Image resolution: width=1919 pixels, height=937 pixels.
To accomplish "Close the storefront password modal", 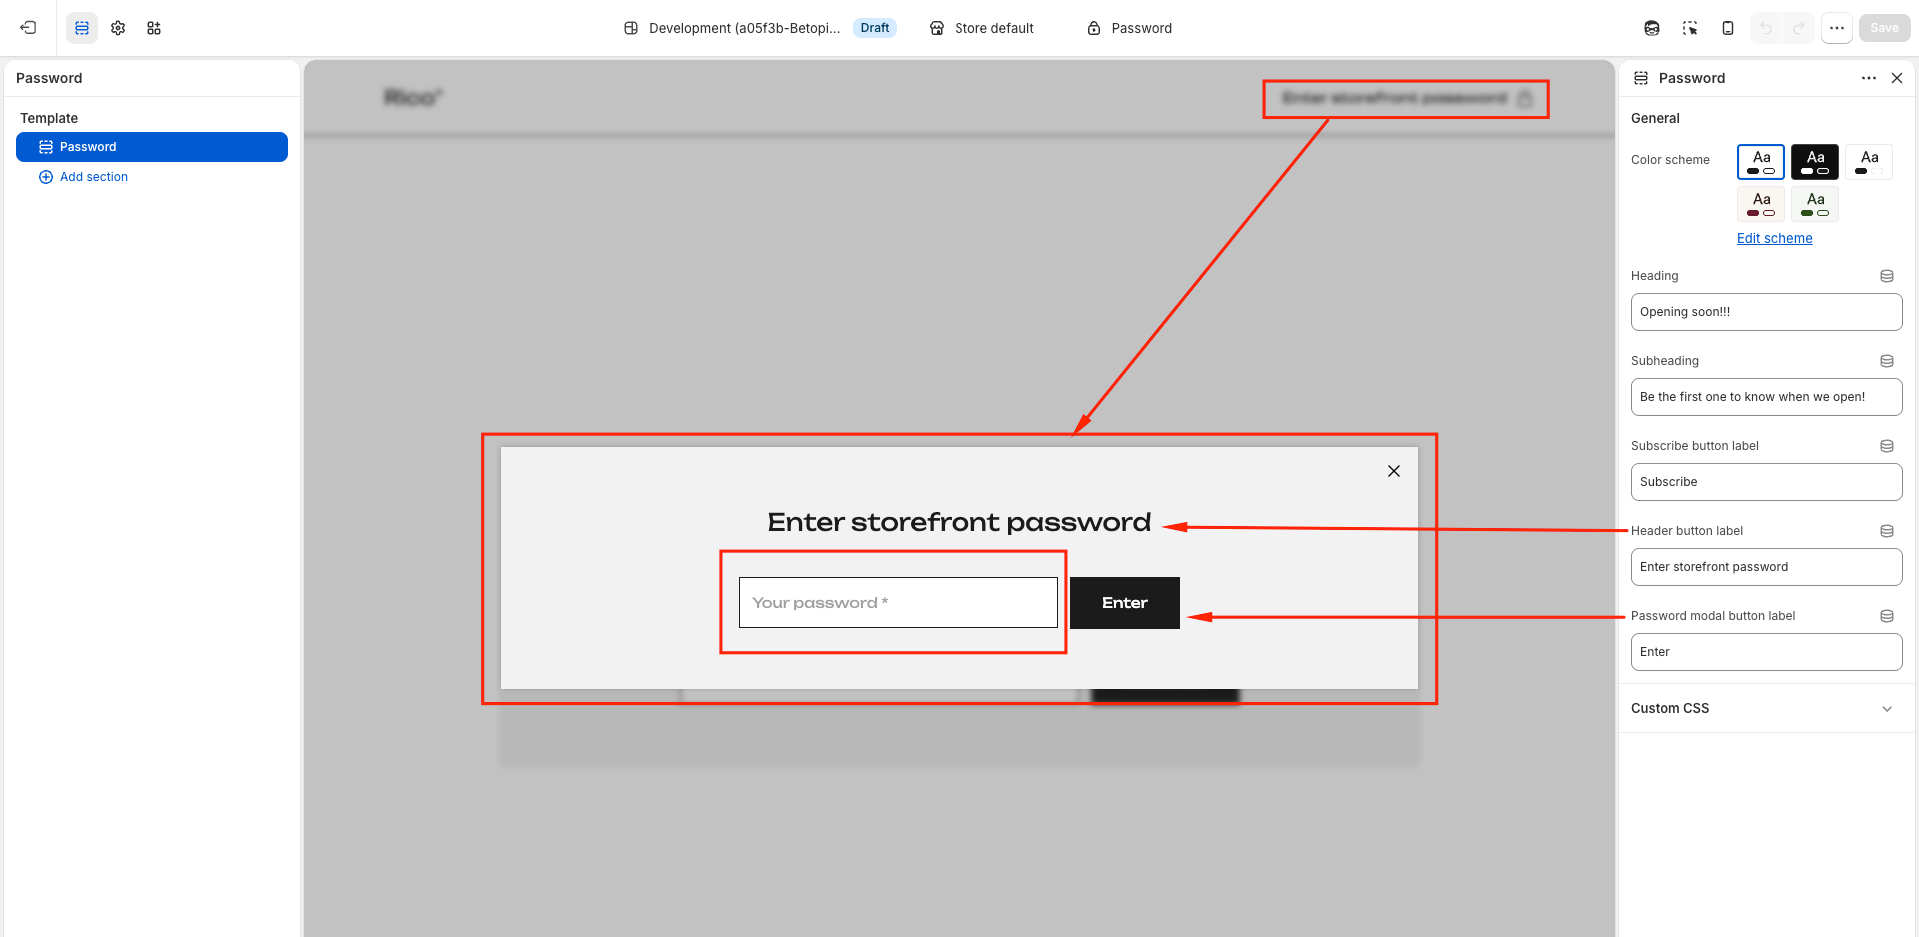I will 1393,471.
